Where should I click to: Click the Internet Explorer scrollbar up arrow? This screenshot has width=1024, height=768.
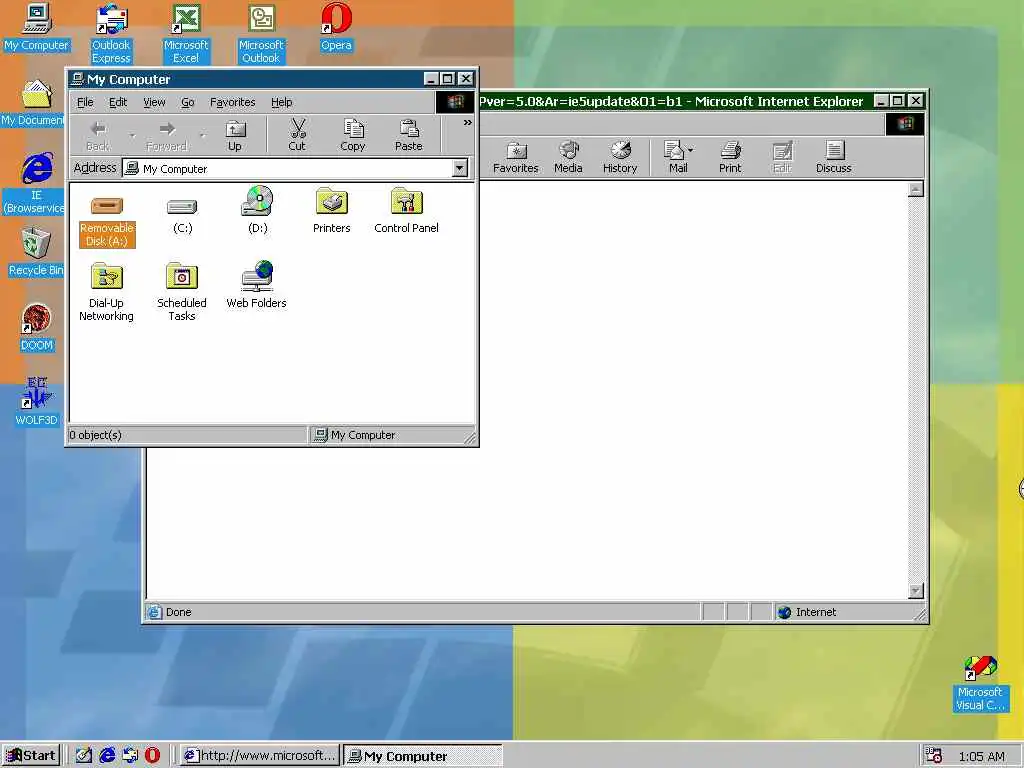tap(916, 189)
